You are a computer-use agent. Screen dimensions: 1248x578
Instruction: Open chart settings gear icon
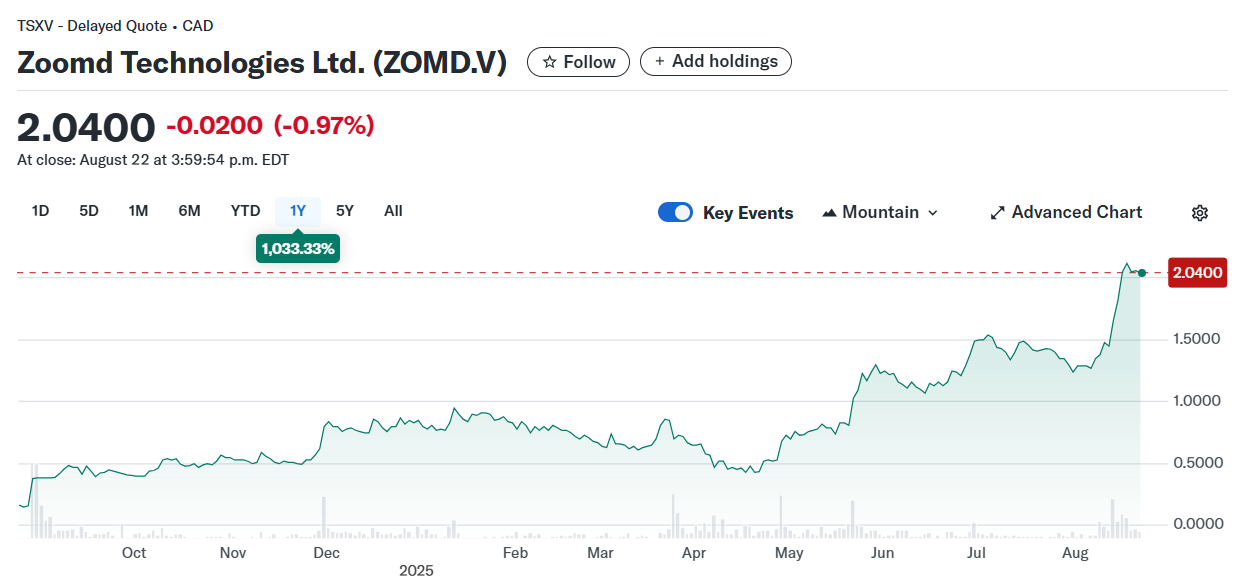pyautogui.click(x=1200, y=213)
